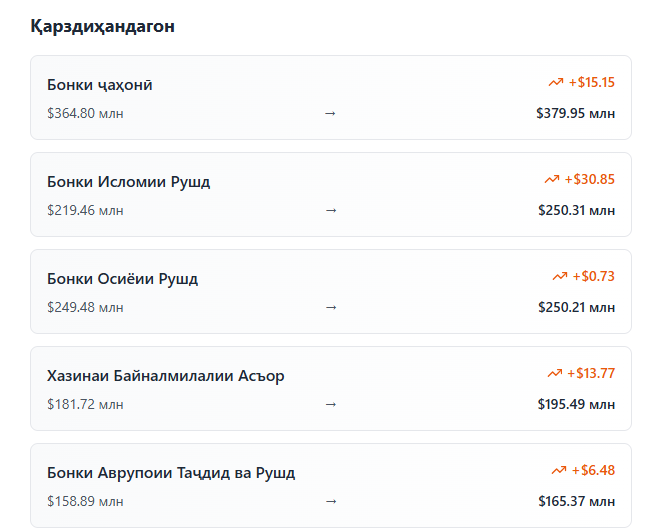This screenshot has height=532, width=653.
Task: Click arrow in Бонки Аврупоии Таҷдид row
Action: coord(331,501)
